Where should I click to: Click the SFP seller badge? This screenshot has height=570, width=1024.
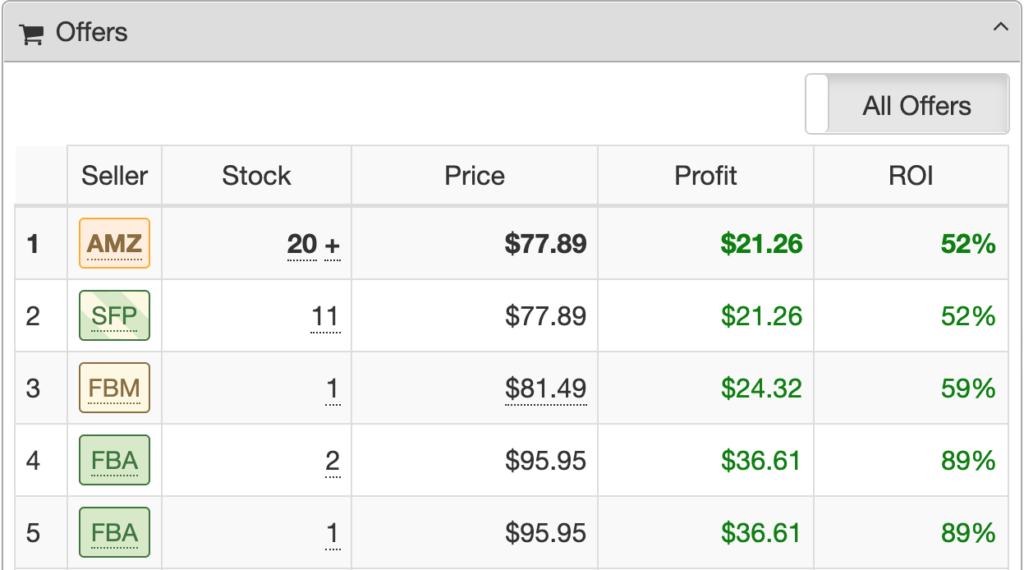click(x=114, y=316)
